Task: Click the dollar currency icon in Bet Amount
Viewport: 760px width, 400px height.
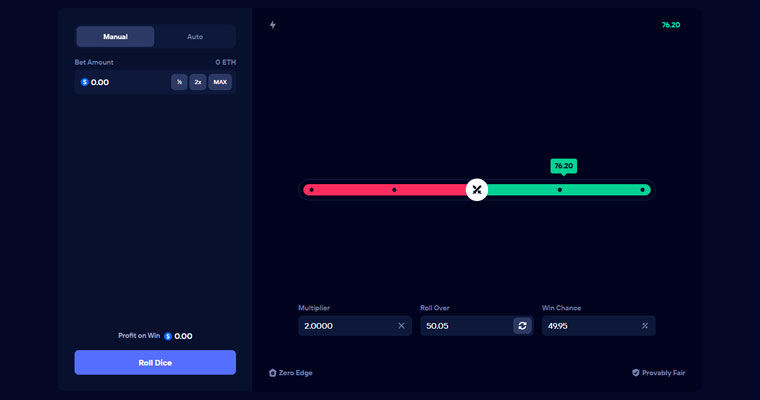Action: [84, 82]
